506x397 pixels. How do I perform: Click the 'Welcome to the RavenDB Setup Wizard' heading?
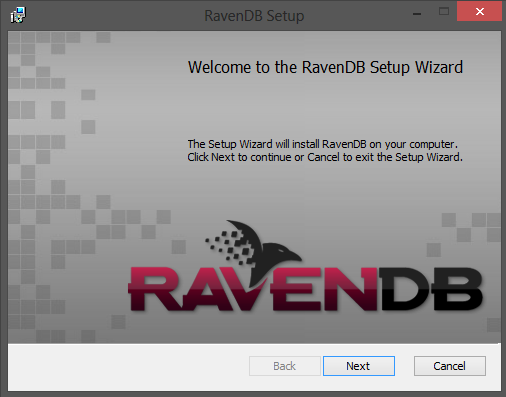[325, 67]
